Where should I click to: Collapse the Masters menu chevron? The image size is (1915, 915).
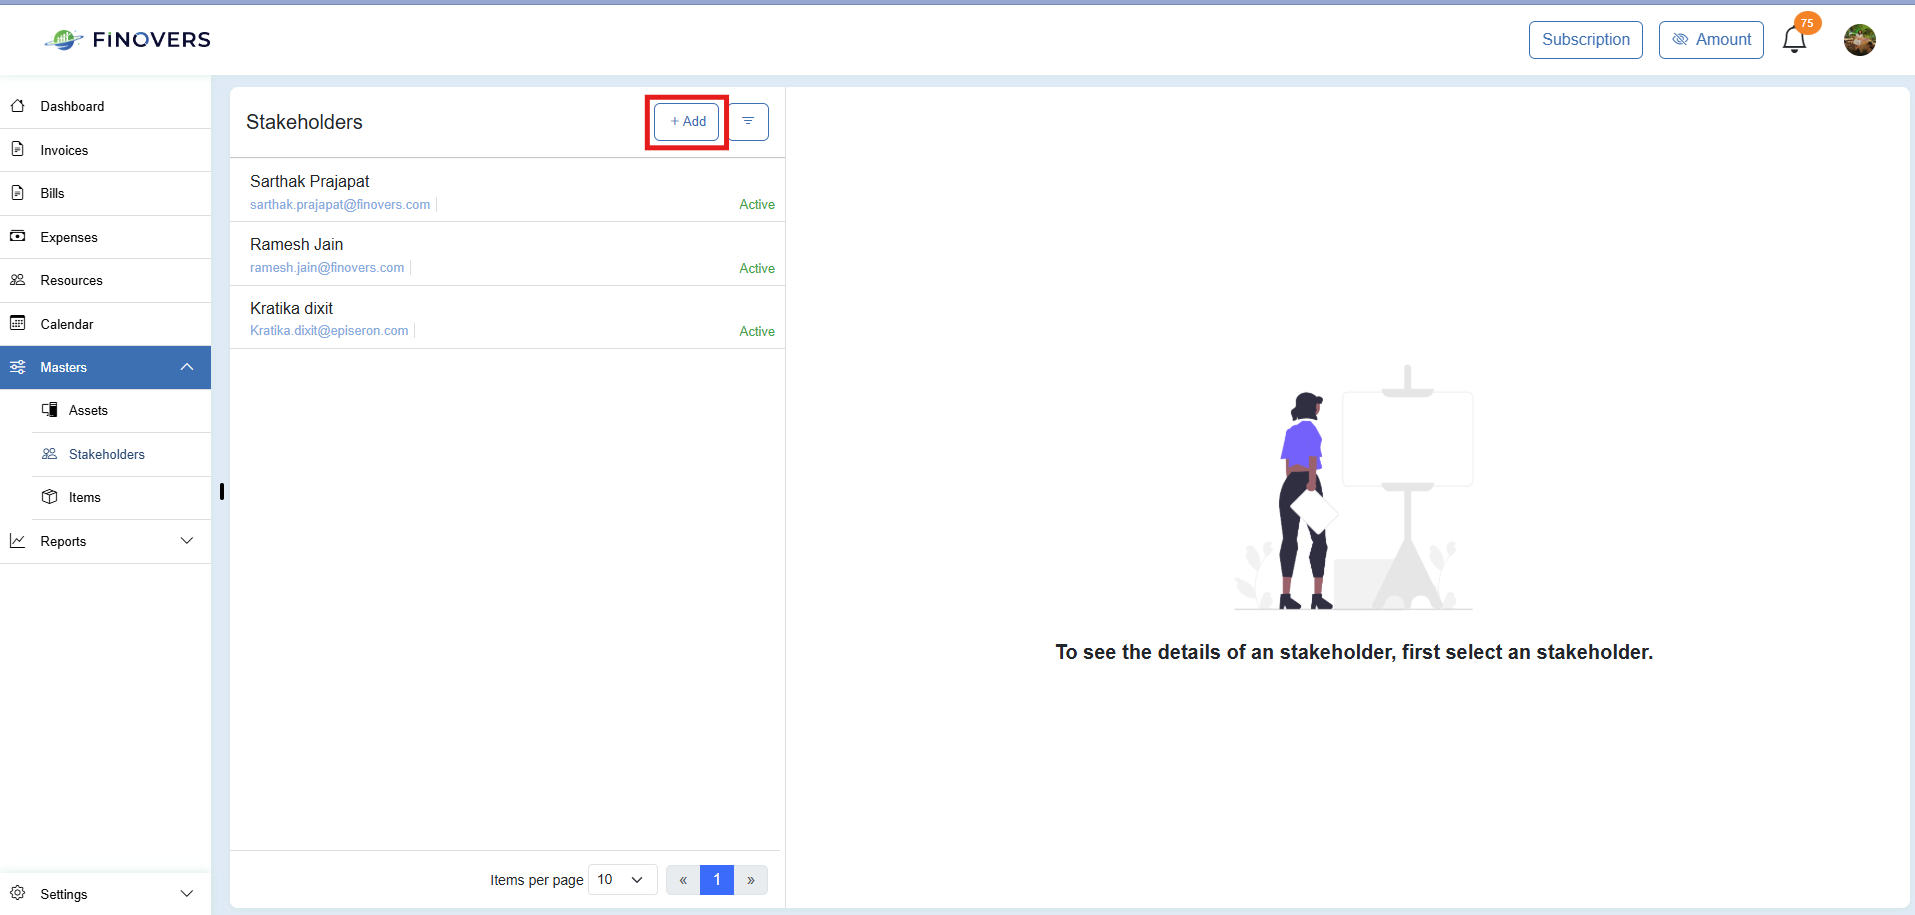click(187, 367)
